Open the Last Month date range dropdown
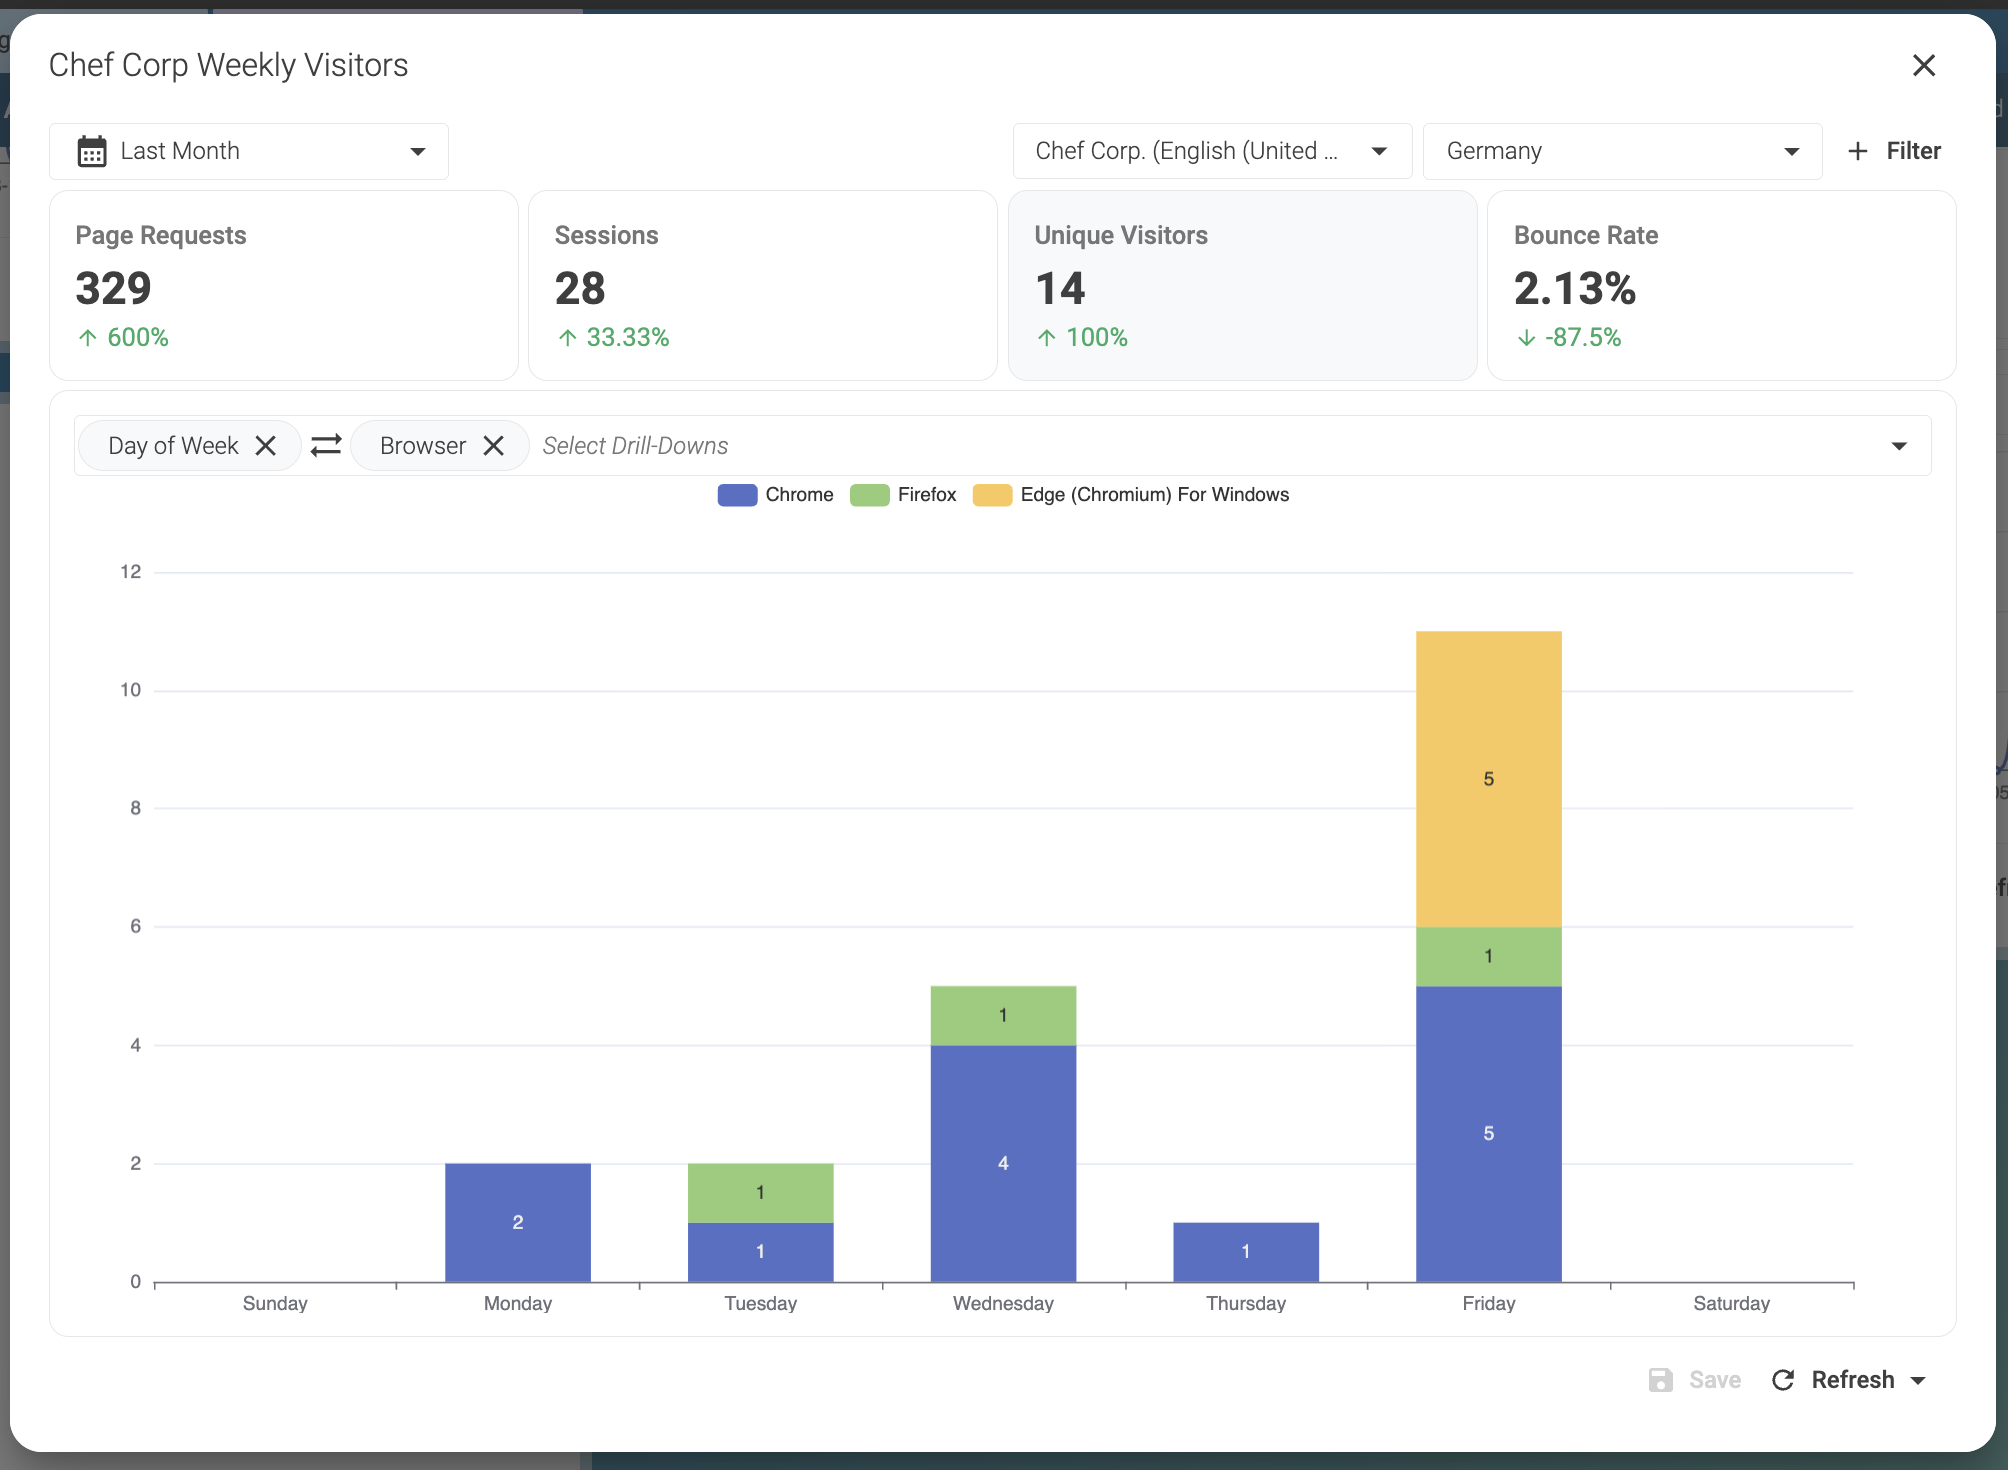 [249, 151]
